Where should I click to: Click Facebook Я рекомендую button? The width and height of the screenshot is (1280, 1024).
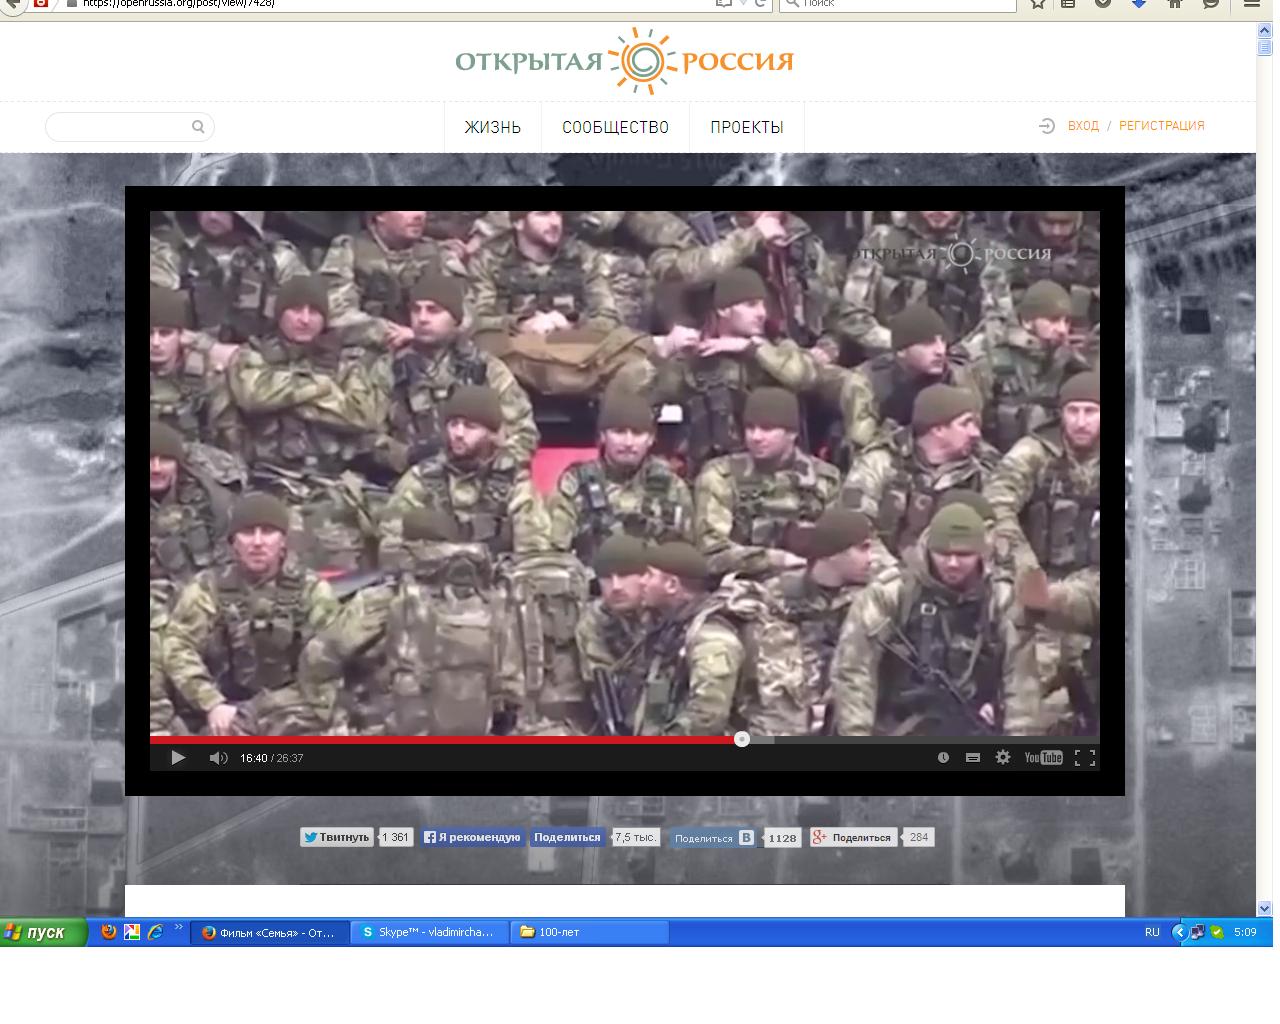pyautogui.click(x=471, y=838)
